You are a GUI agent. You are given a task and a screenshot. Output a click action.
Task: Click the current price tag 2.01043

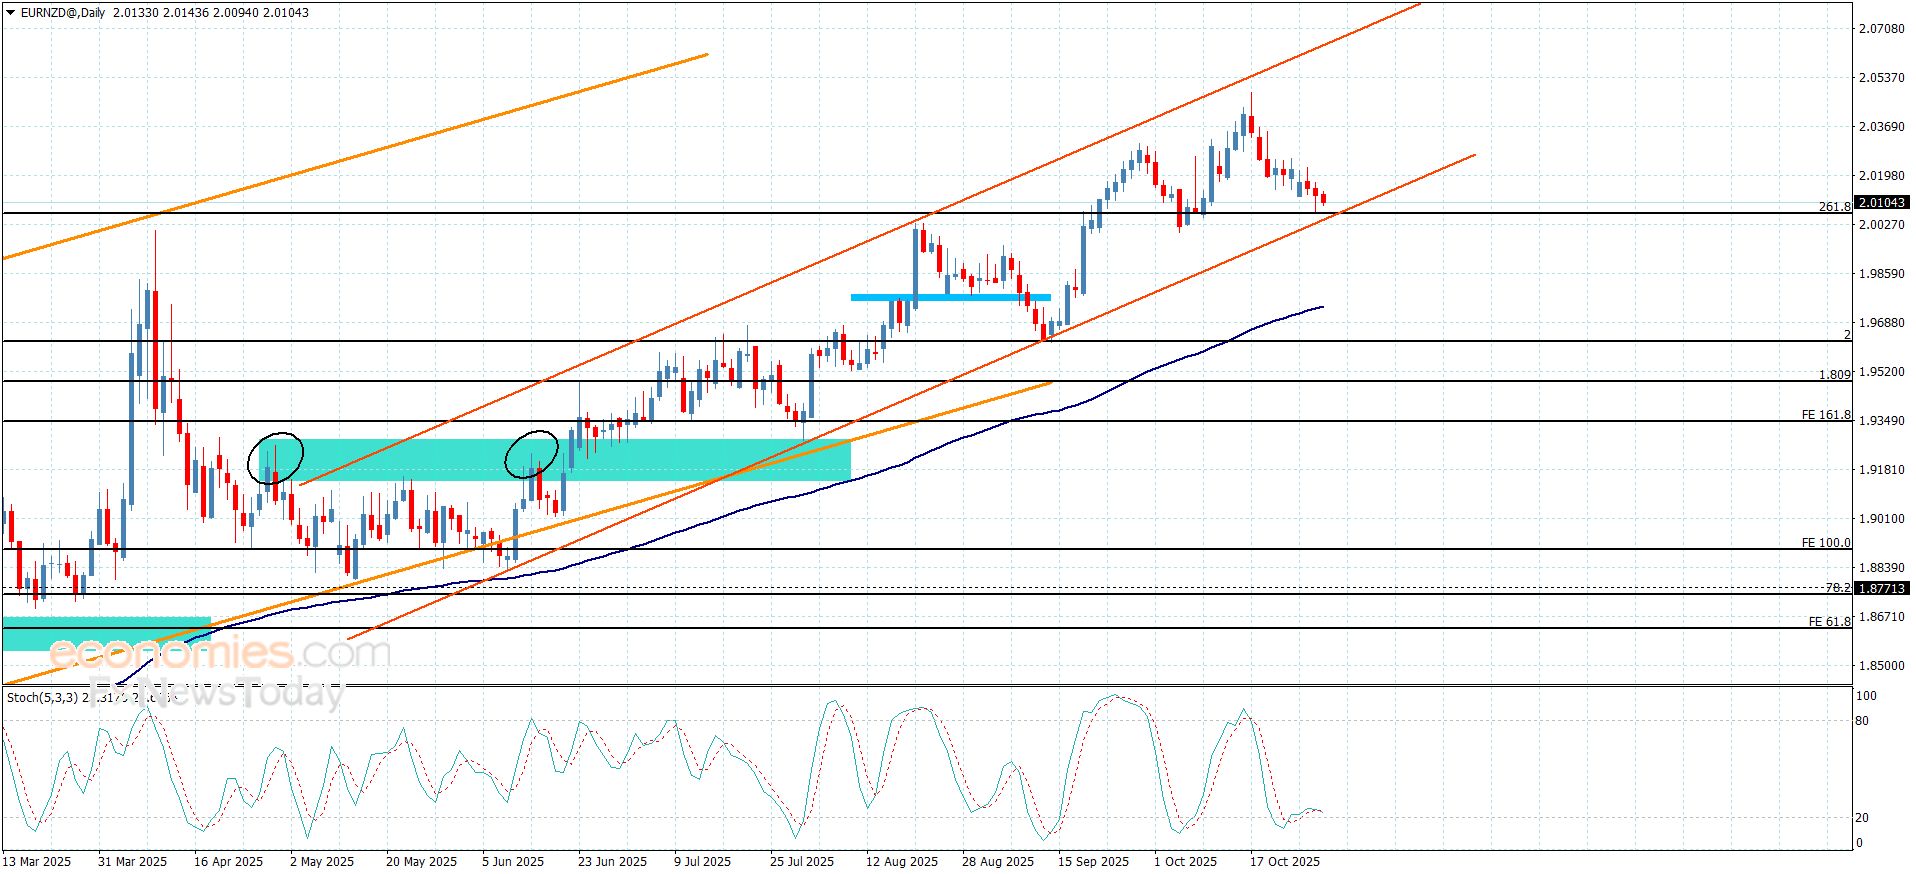[x=1881, y=203]
